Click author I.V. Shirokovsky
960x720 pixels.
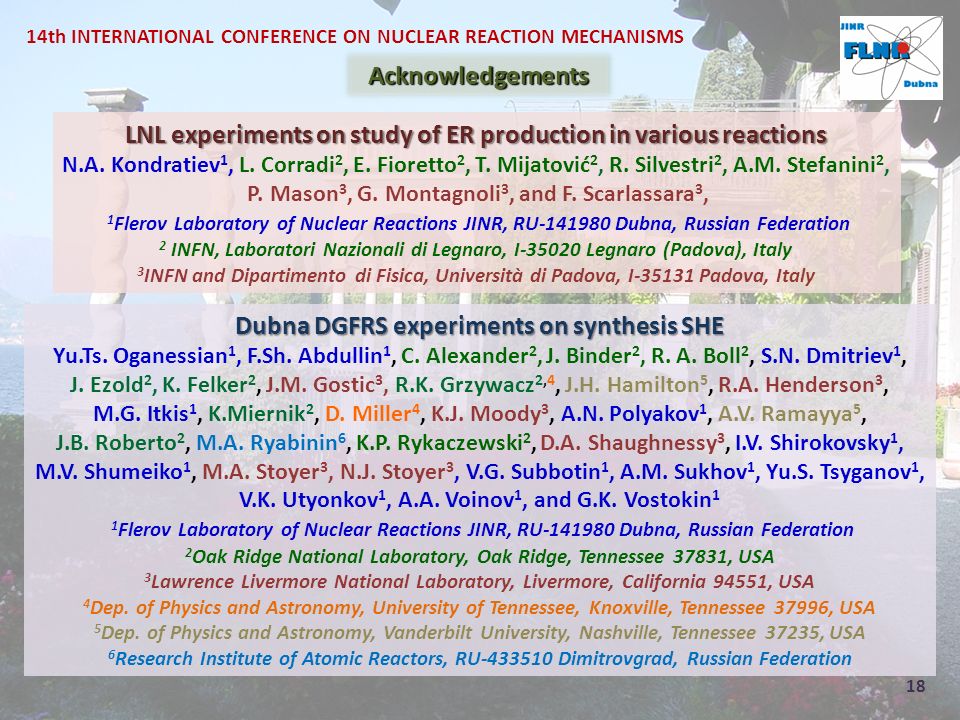coord(817,443)
